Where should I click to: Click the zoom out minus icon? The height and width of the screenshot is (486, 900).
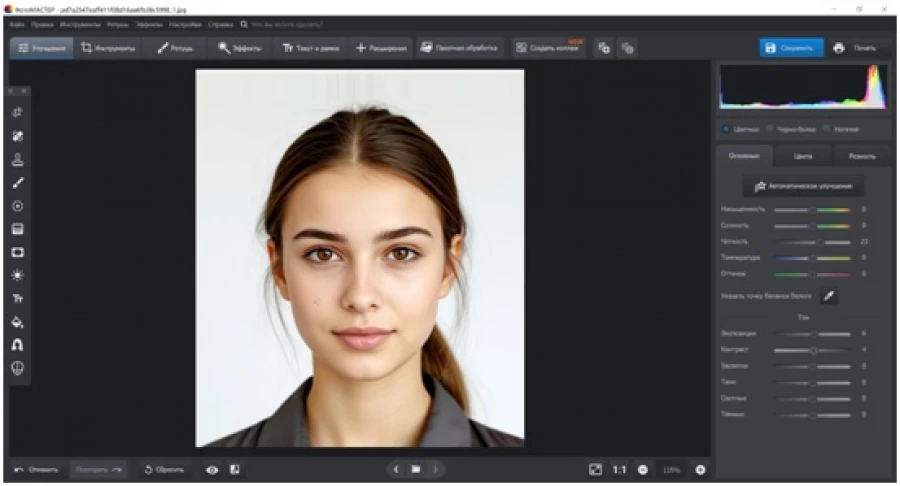pos(642,469)
